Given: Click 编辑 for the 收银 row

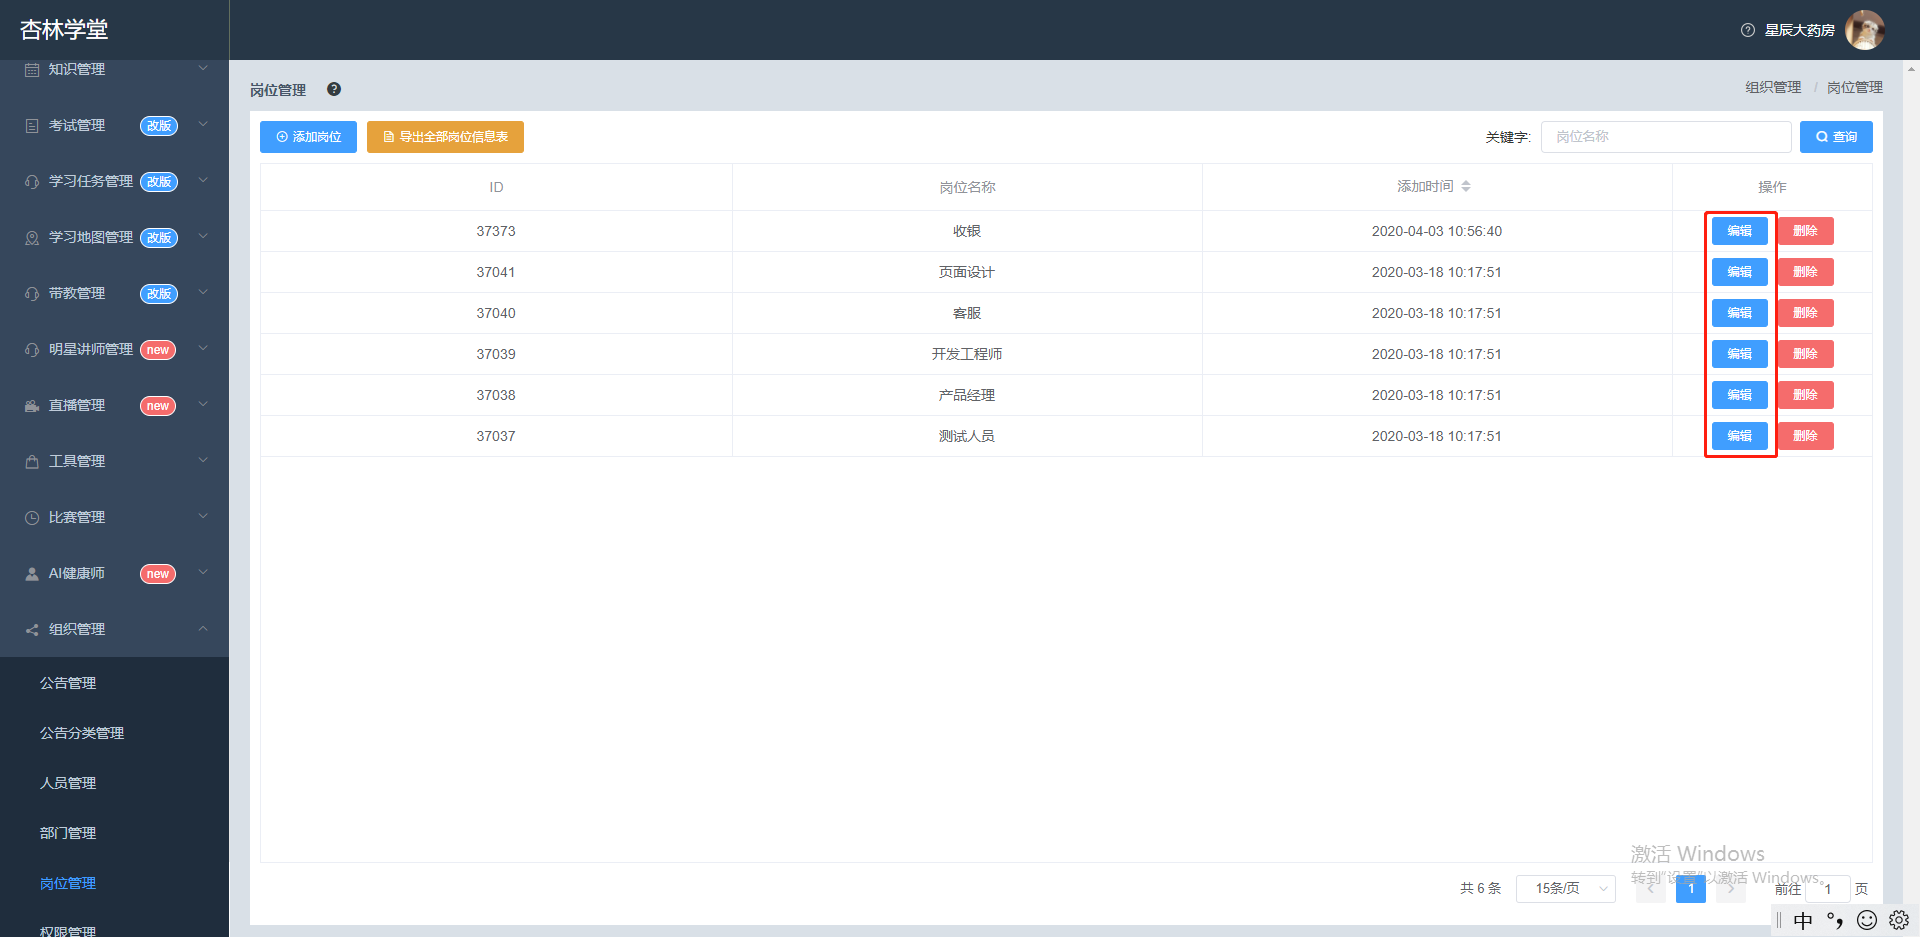Looking at the screenshot, I should point(1740,231).
